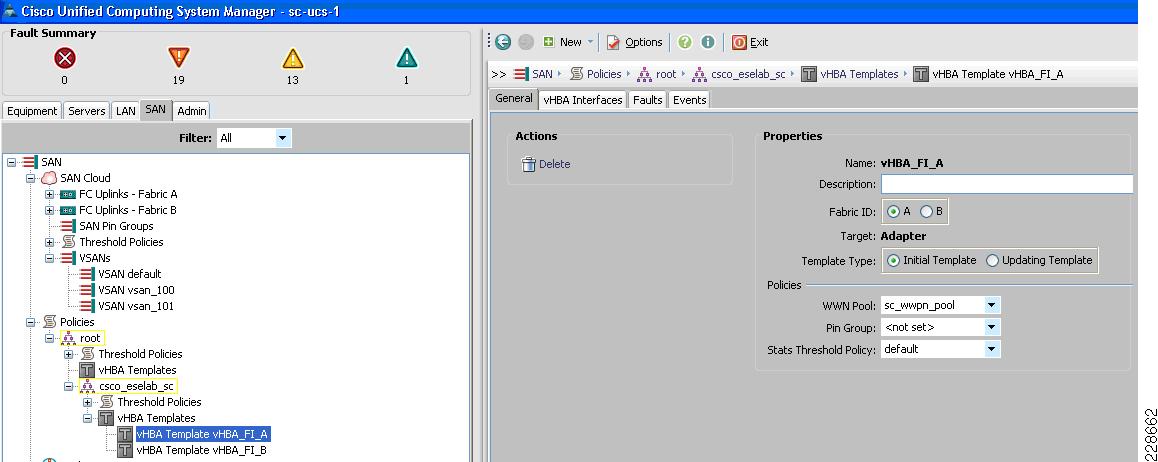This screenshot has height=462, width=1158.
Task: Click the Back navigation arrow icon
Action: (503, 42)
